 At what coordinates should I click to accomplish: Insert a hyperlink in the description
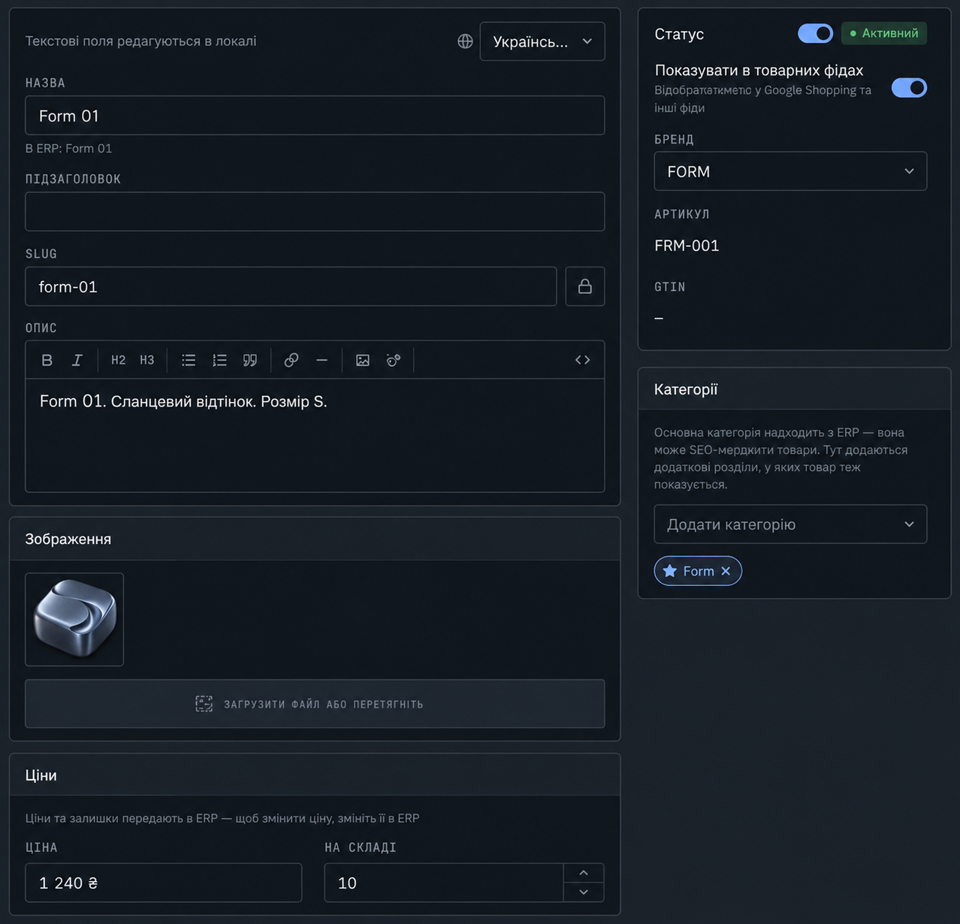point(291,360)
